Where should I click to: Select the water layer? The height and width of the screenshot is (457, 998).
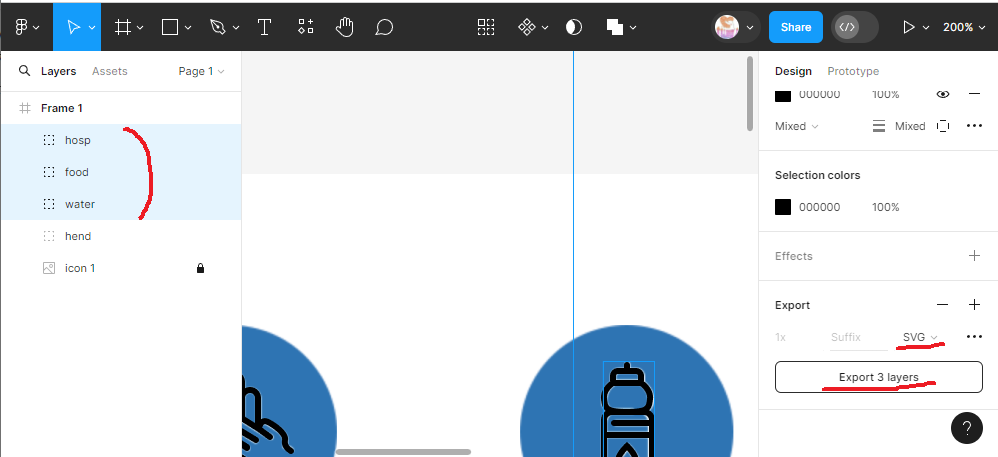121,204
